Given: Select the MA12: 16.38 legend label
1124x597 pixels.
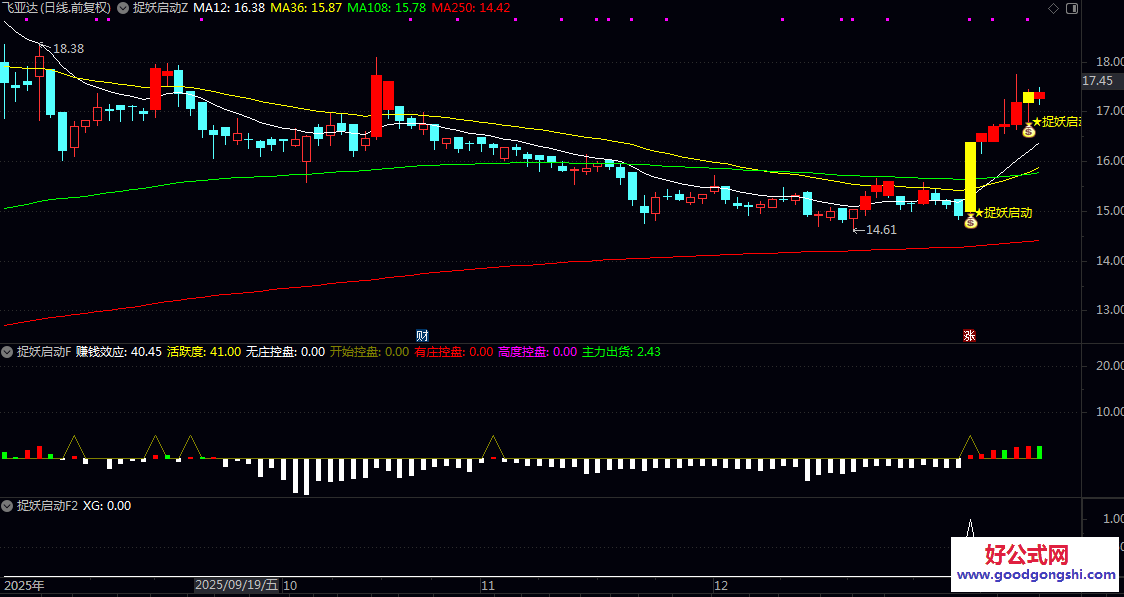Looking at the screenshot, I should pos(229,9).
